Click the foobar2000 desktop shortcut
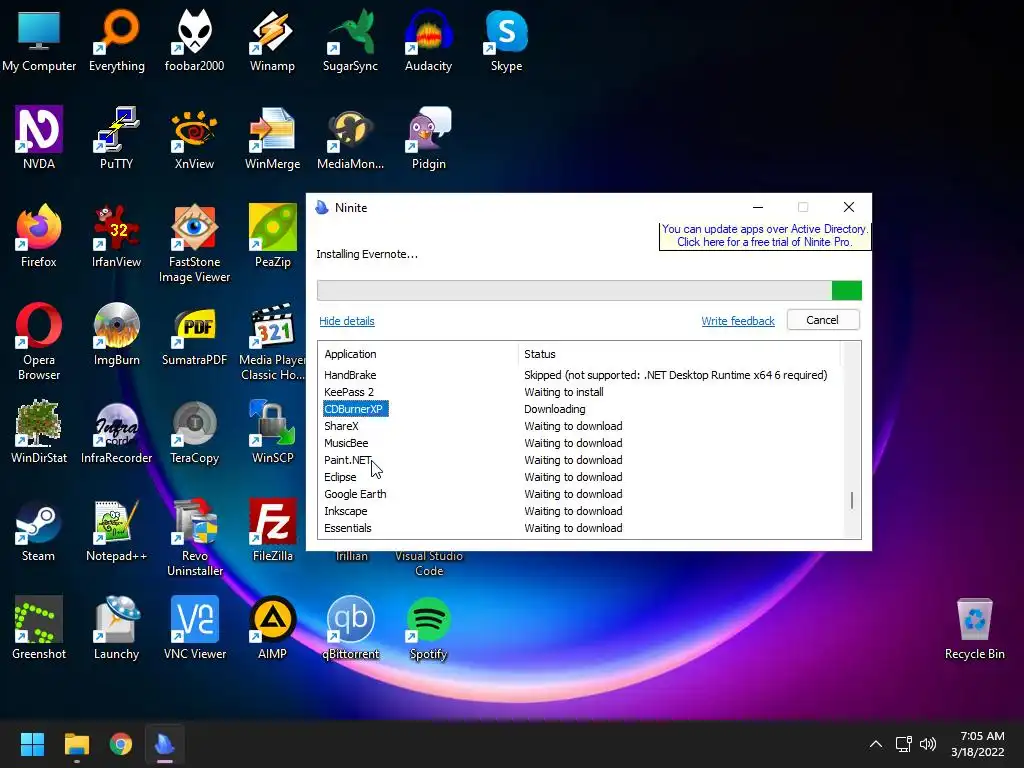This screenshot has width=1024, height=768. [195, 41]
